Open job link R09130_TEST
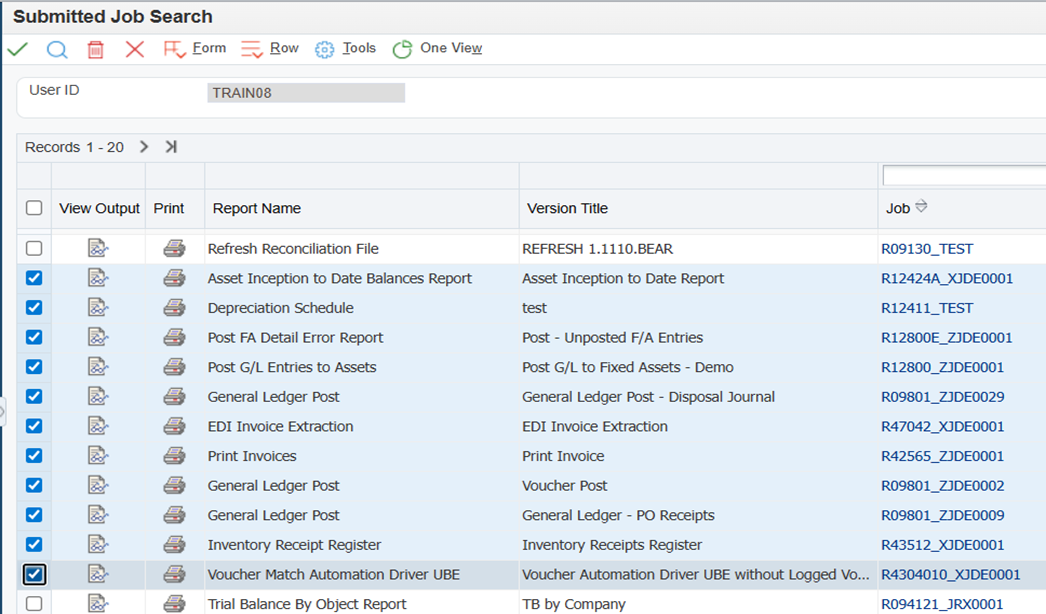 pyautogui.click(x=927, y=249)
